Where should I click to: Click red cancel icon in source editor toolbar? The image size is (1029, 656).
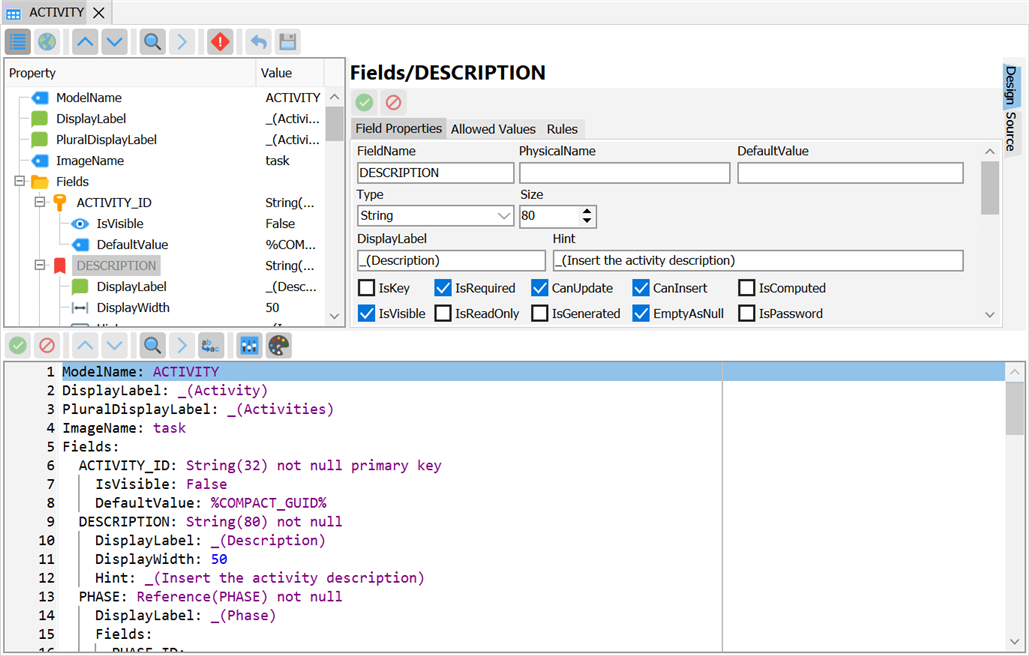[47, 345]
